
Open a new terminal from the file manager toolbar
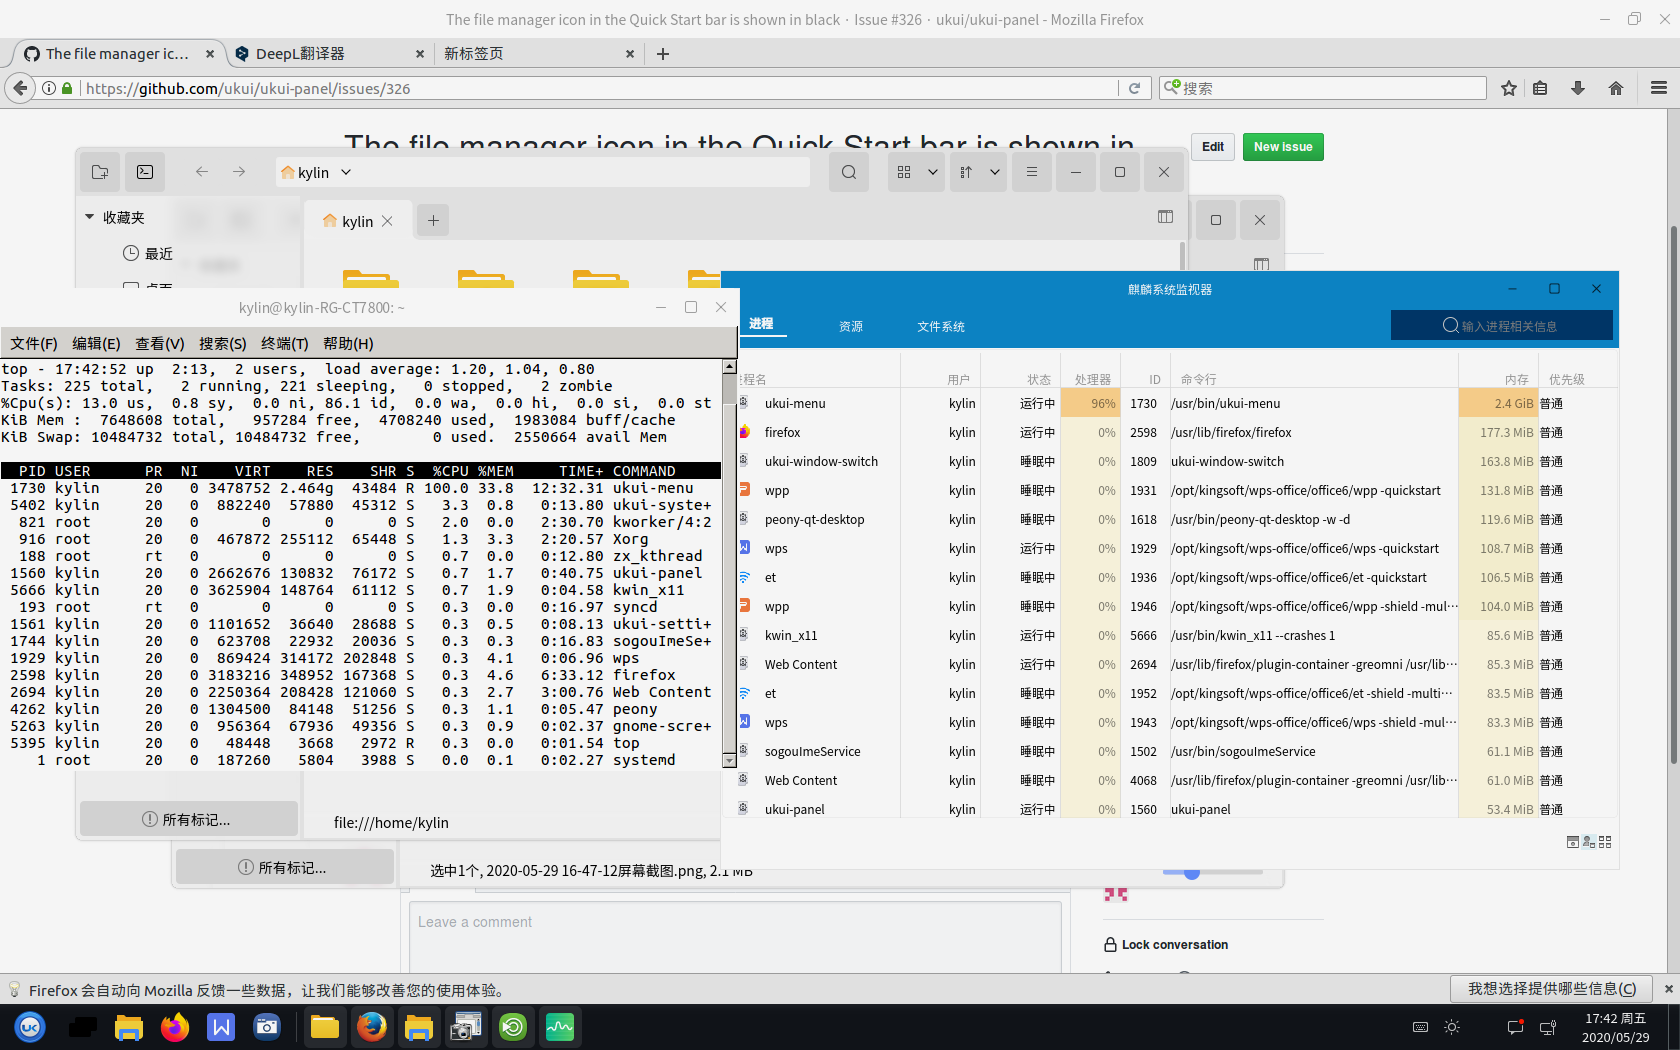point(144,171)
